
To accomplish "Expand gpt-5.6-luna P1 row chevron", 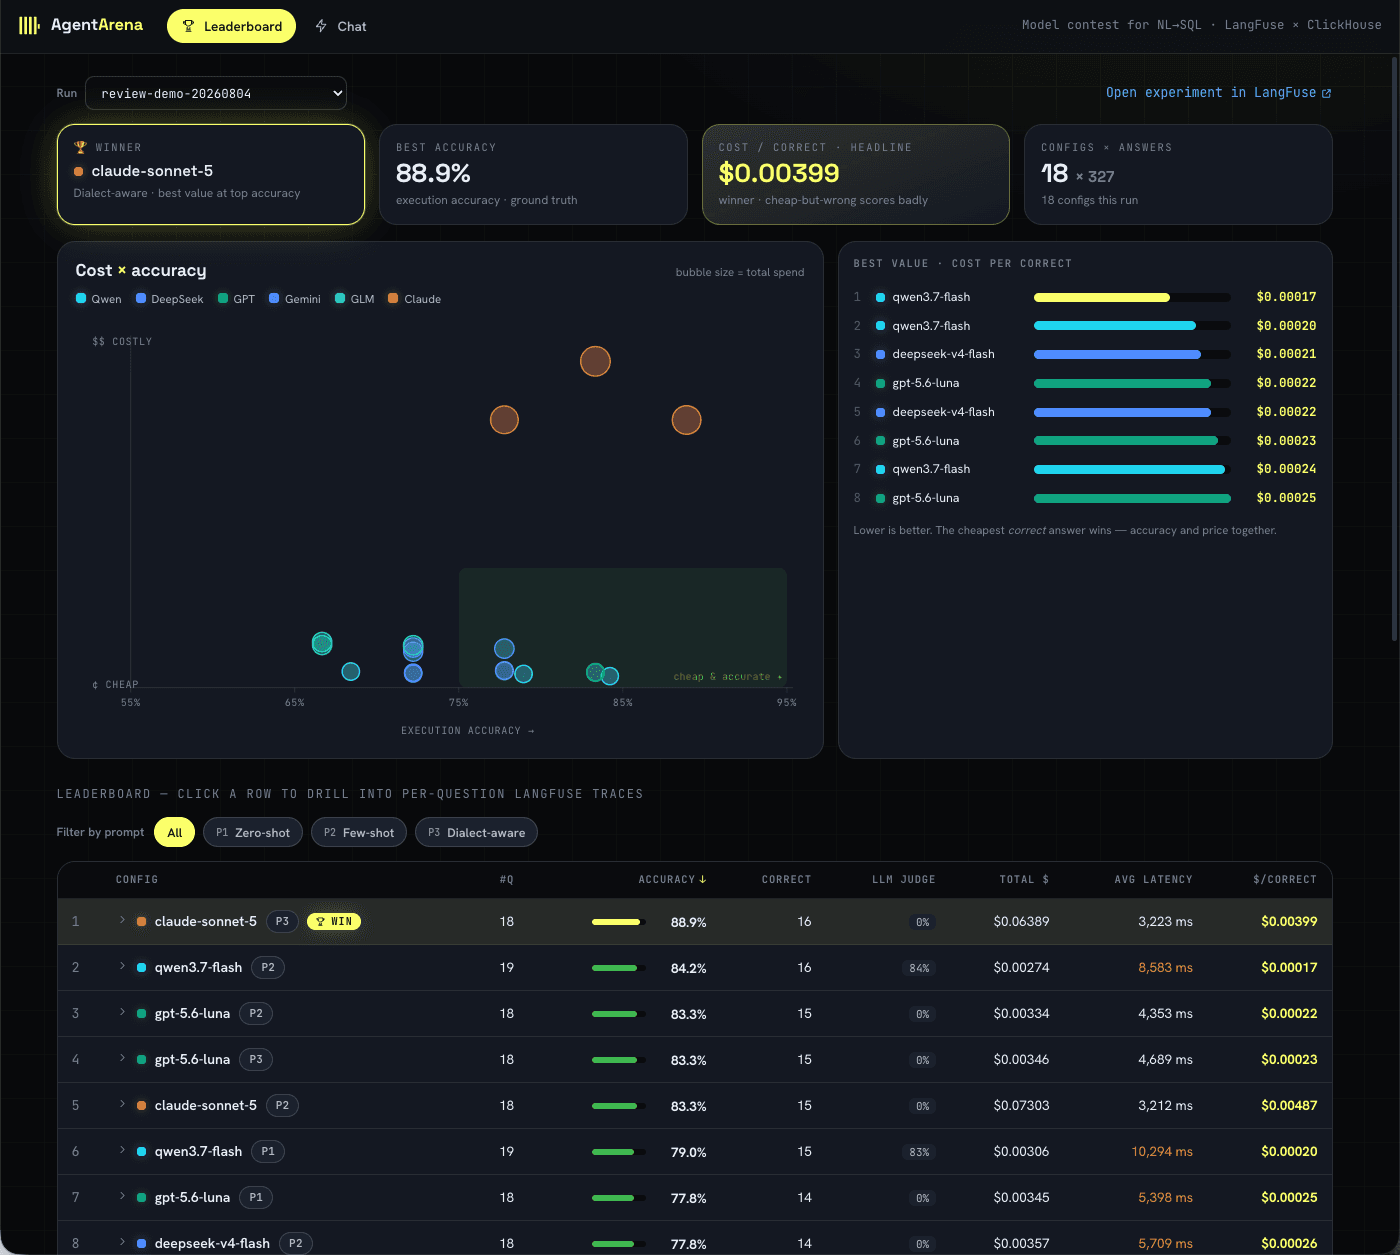I will (x=122, y=1196).
